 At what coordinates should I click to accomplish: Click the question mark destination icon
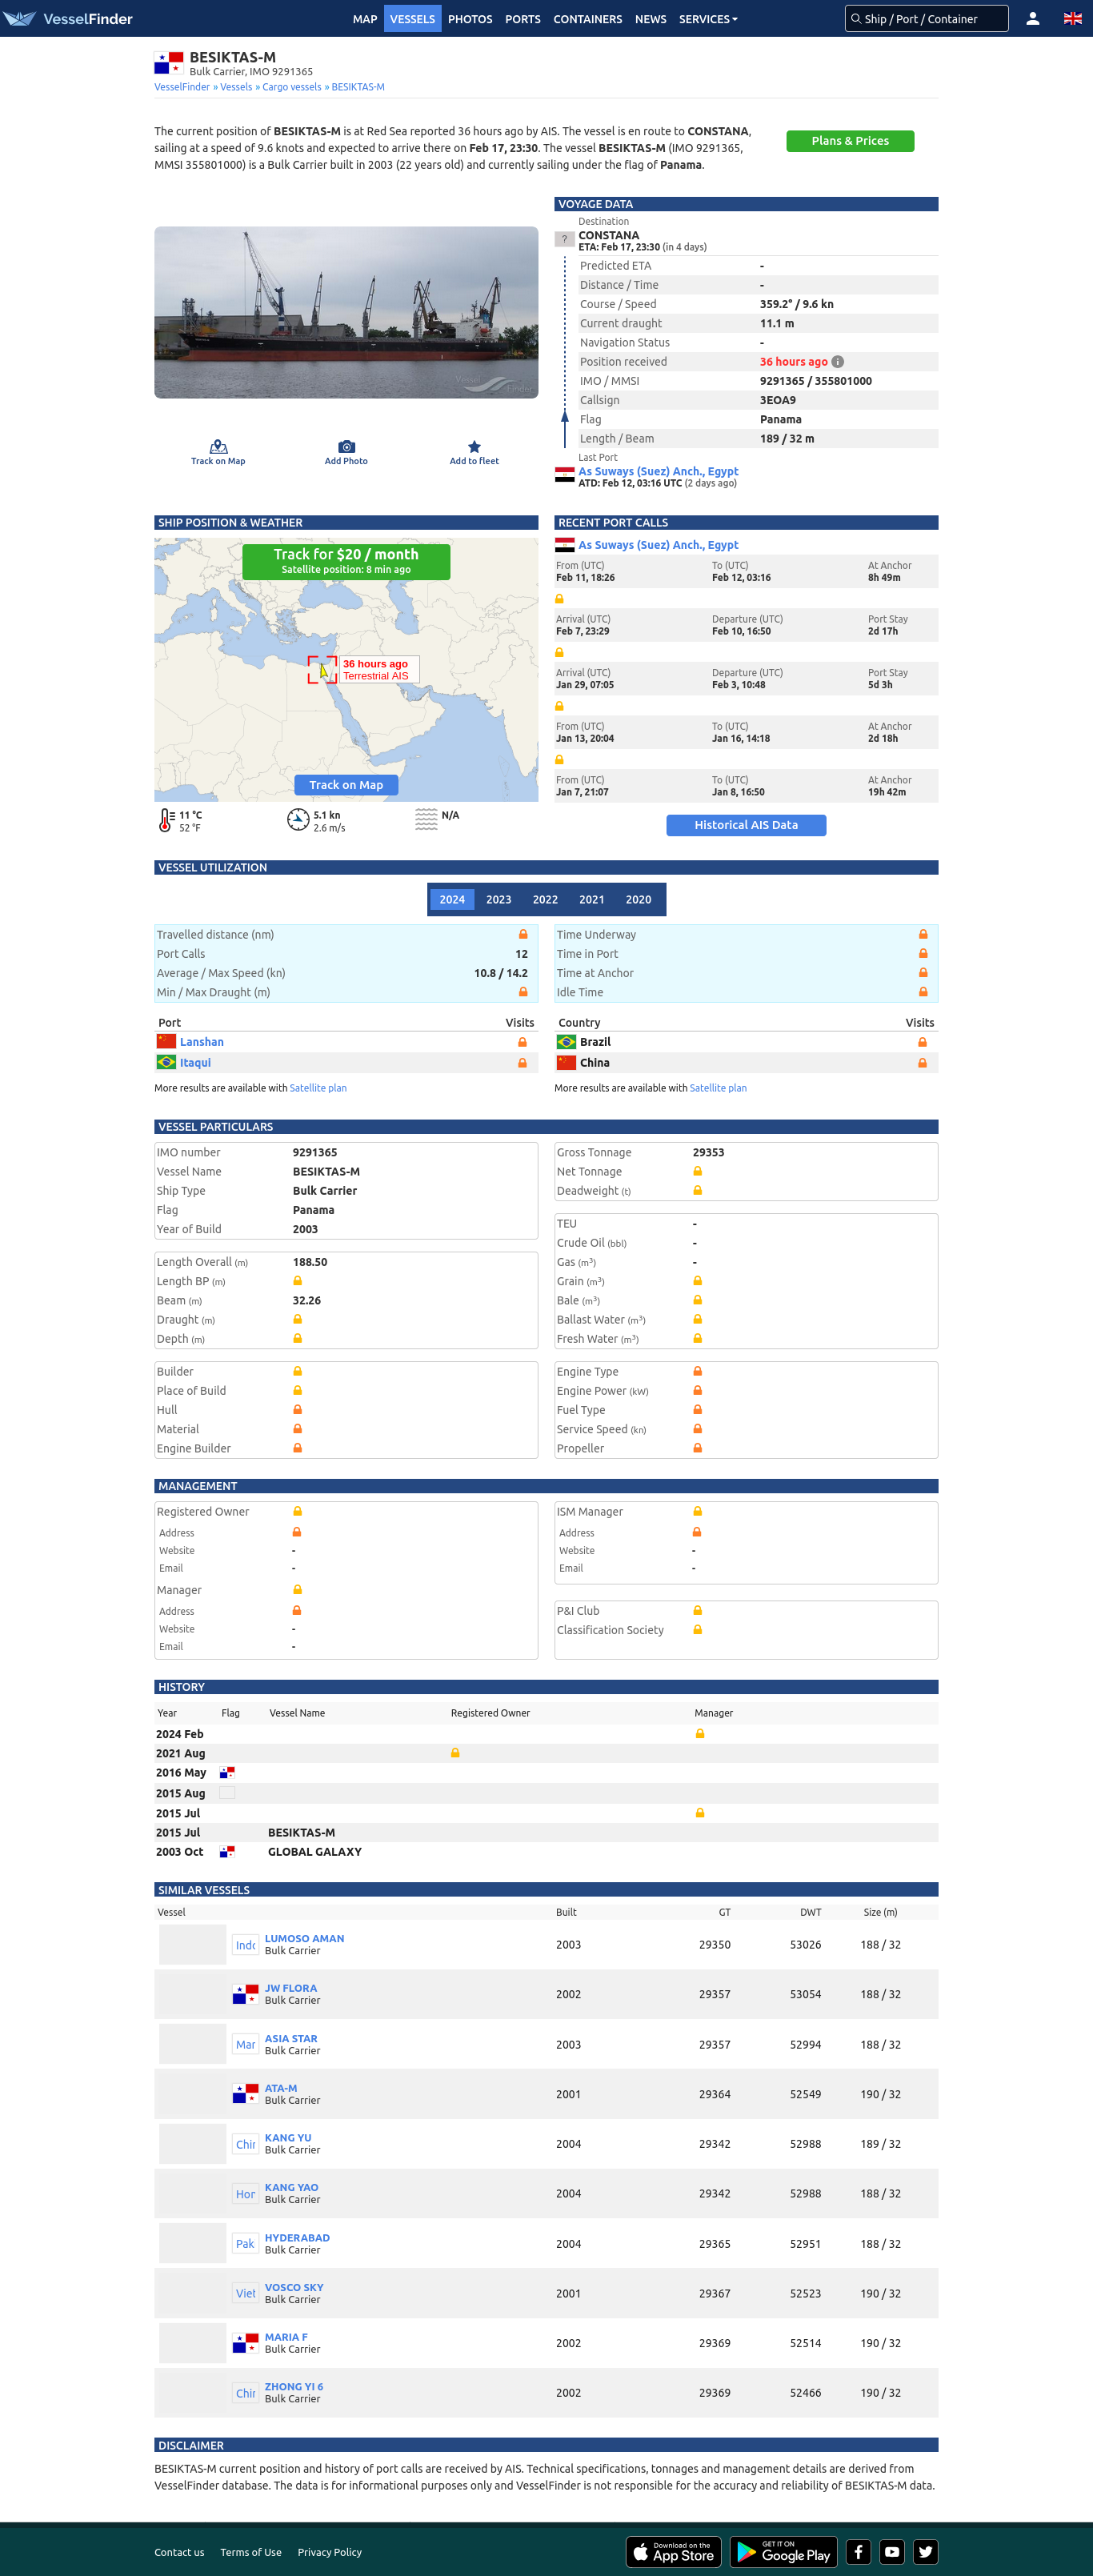tap(564, 239)
